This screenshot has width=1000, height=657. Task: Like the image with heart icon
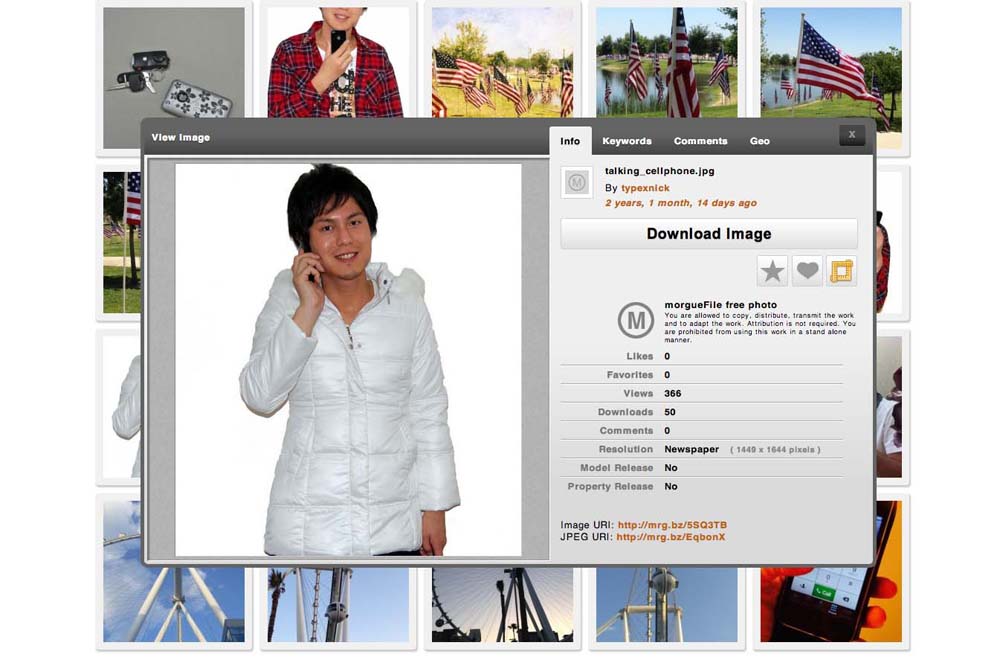(807, 272)
